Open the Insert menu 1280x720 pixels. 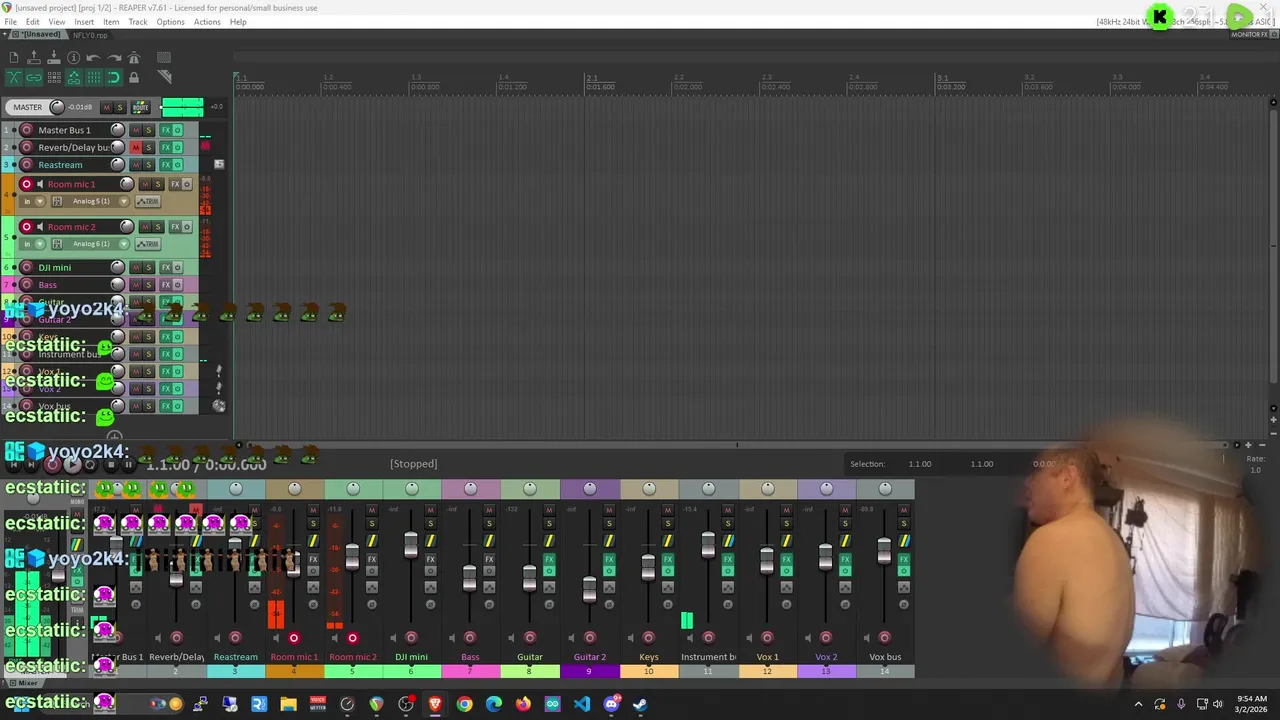click(84, 22)
